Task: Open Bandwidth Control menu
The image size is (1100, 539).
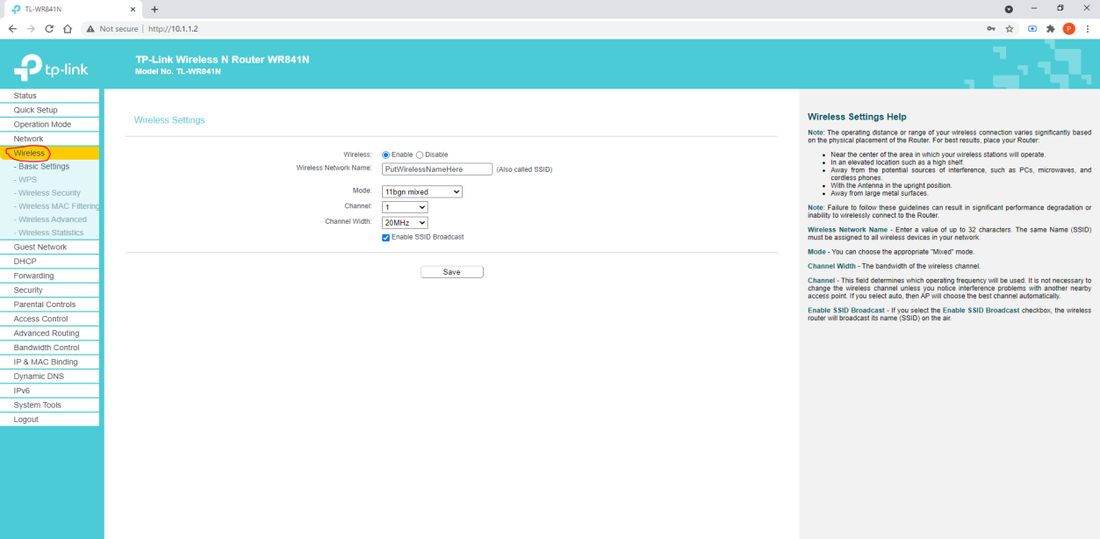Action: click(49, 347)
